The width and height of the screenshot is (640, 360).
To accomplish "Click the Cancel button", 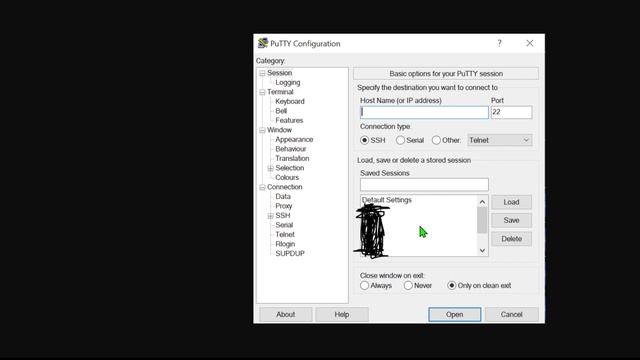I will coord(511,315).
